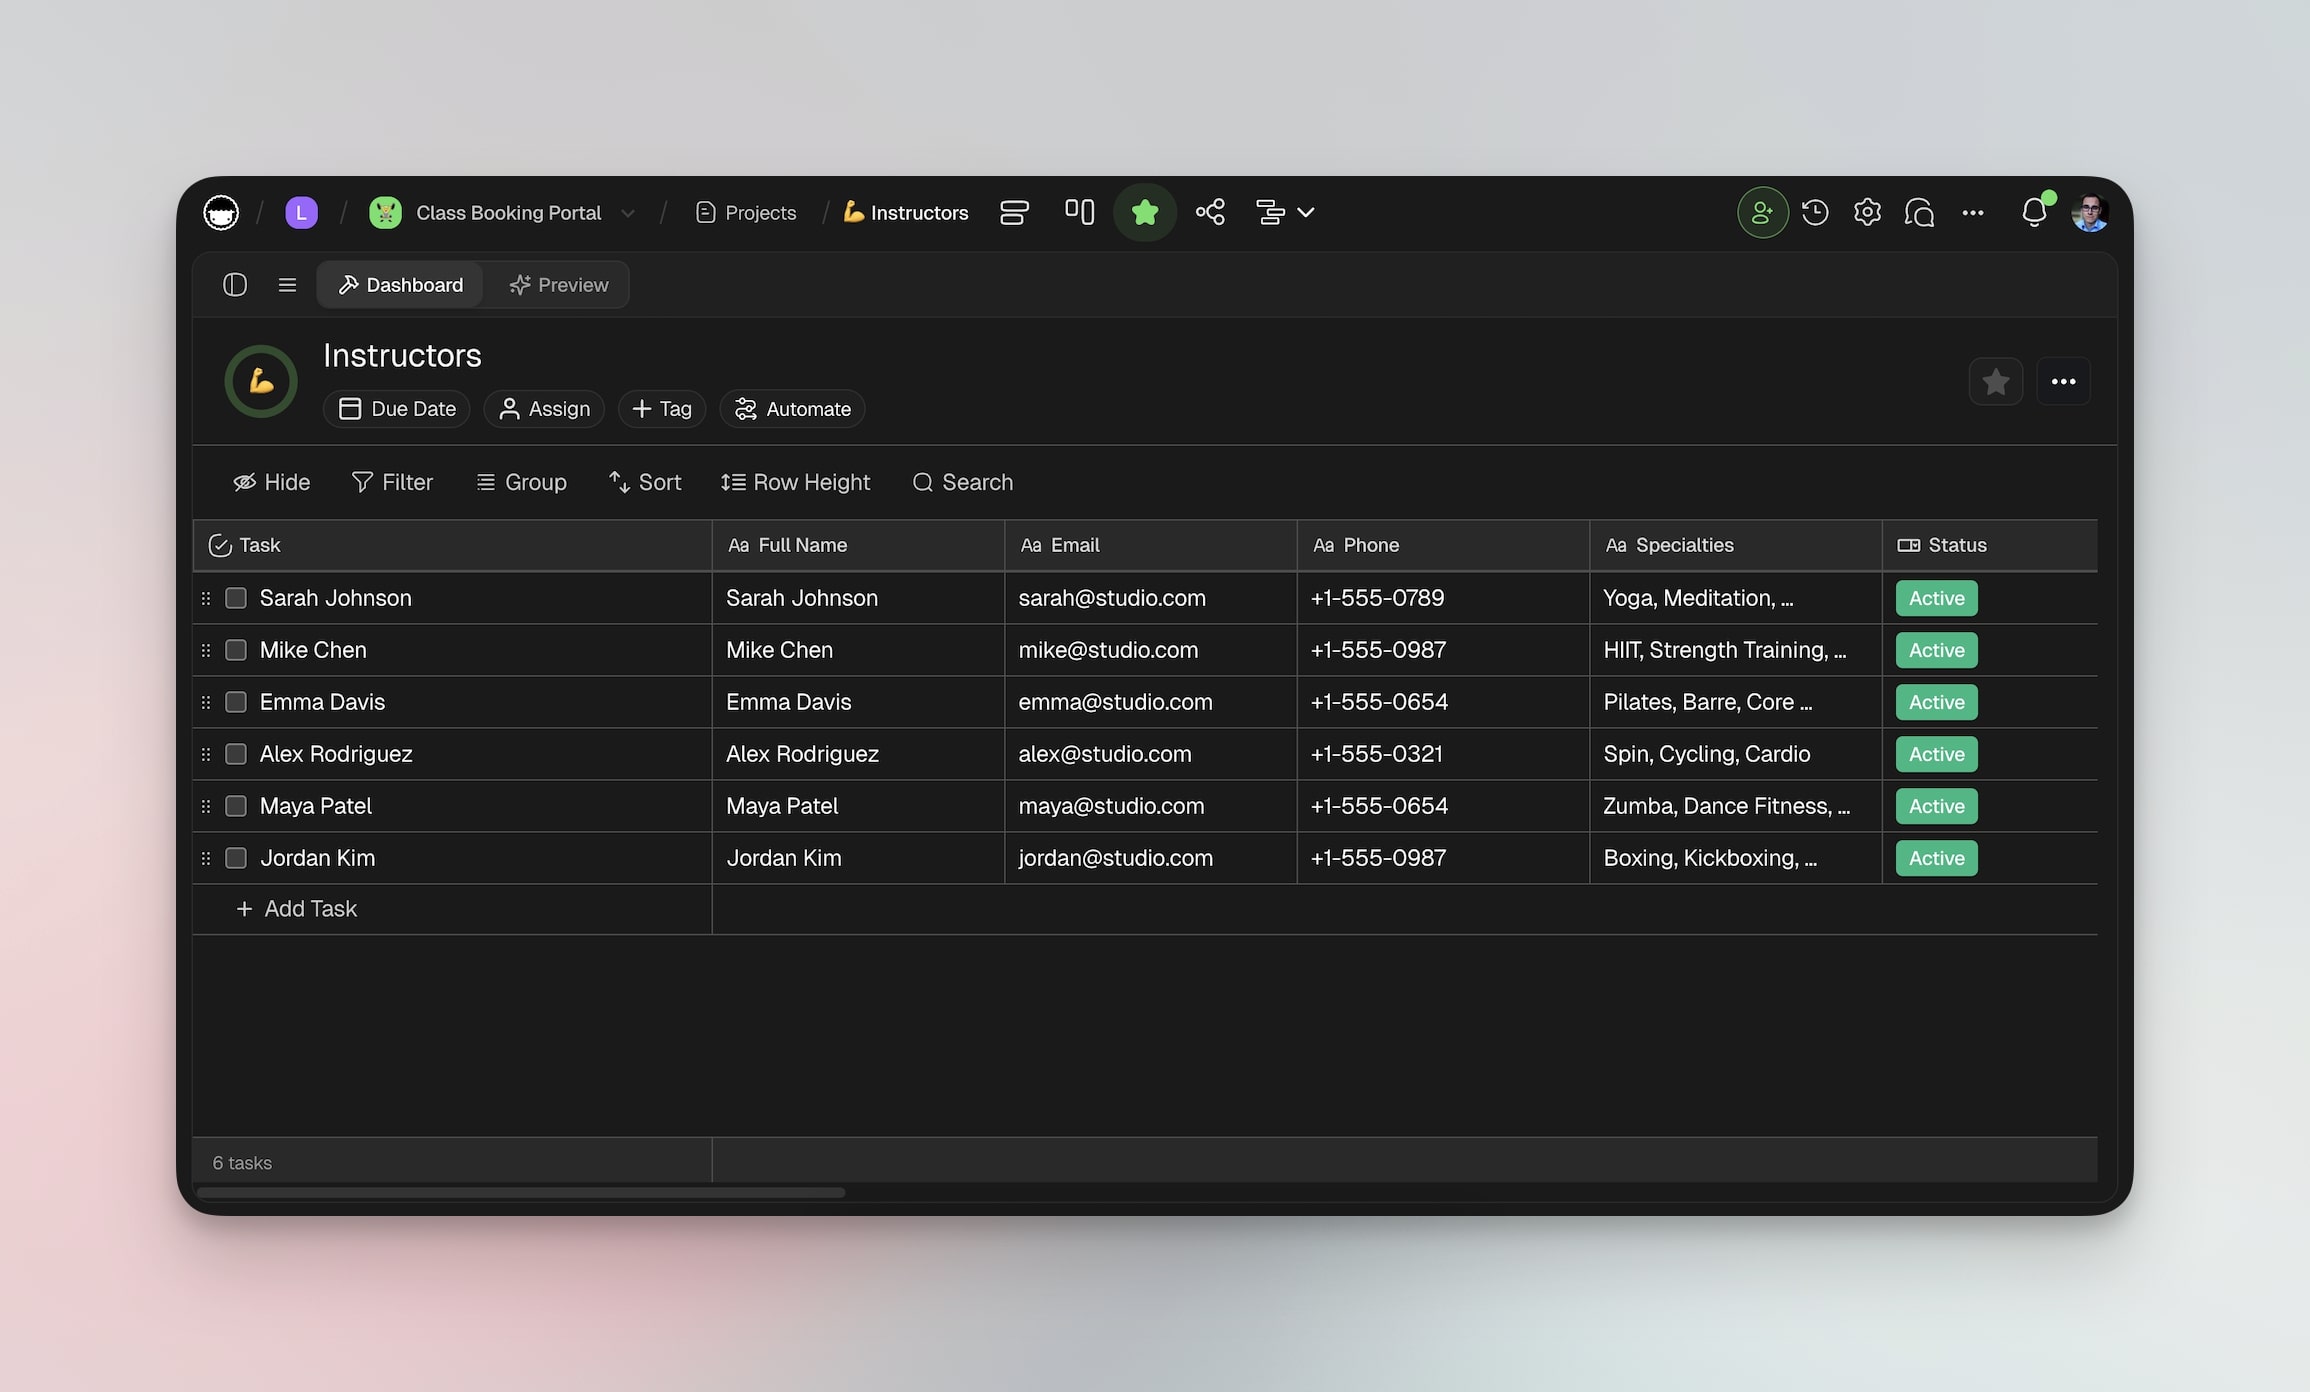Click the Add Task button

296,909
